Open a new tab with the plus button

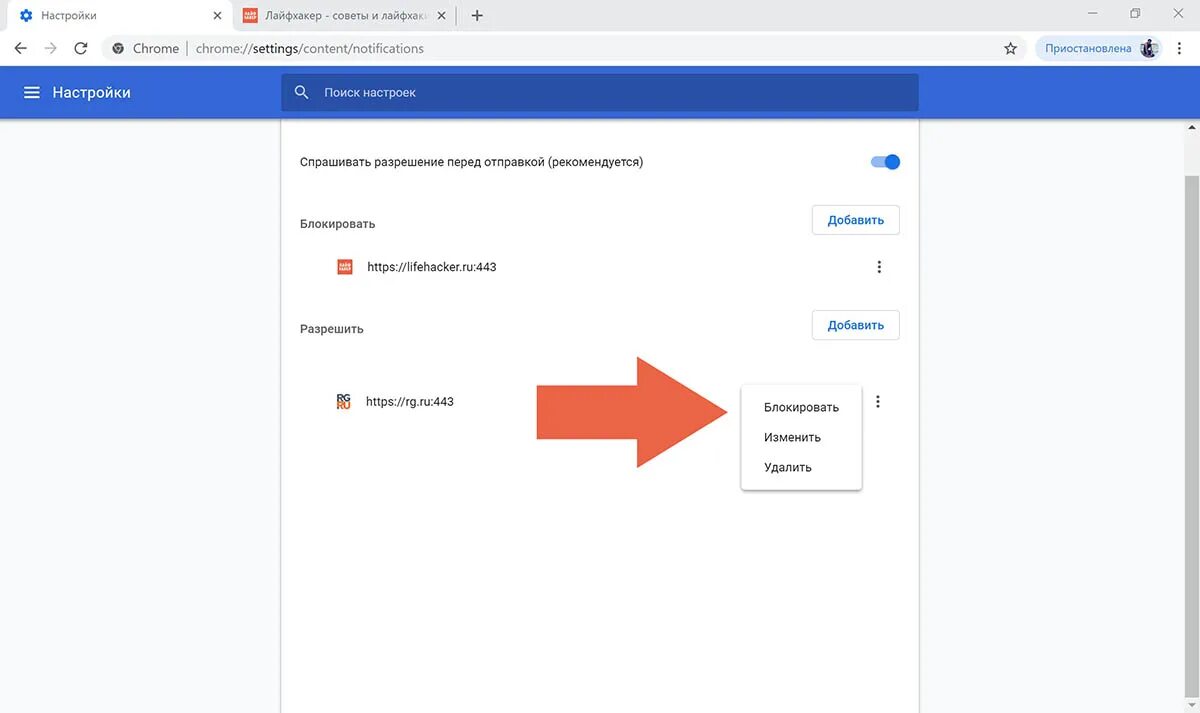(x=477, y=16)
